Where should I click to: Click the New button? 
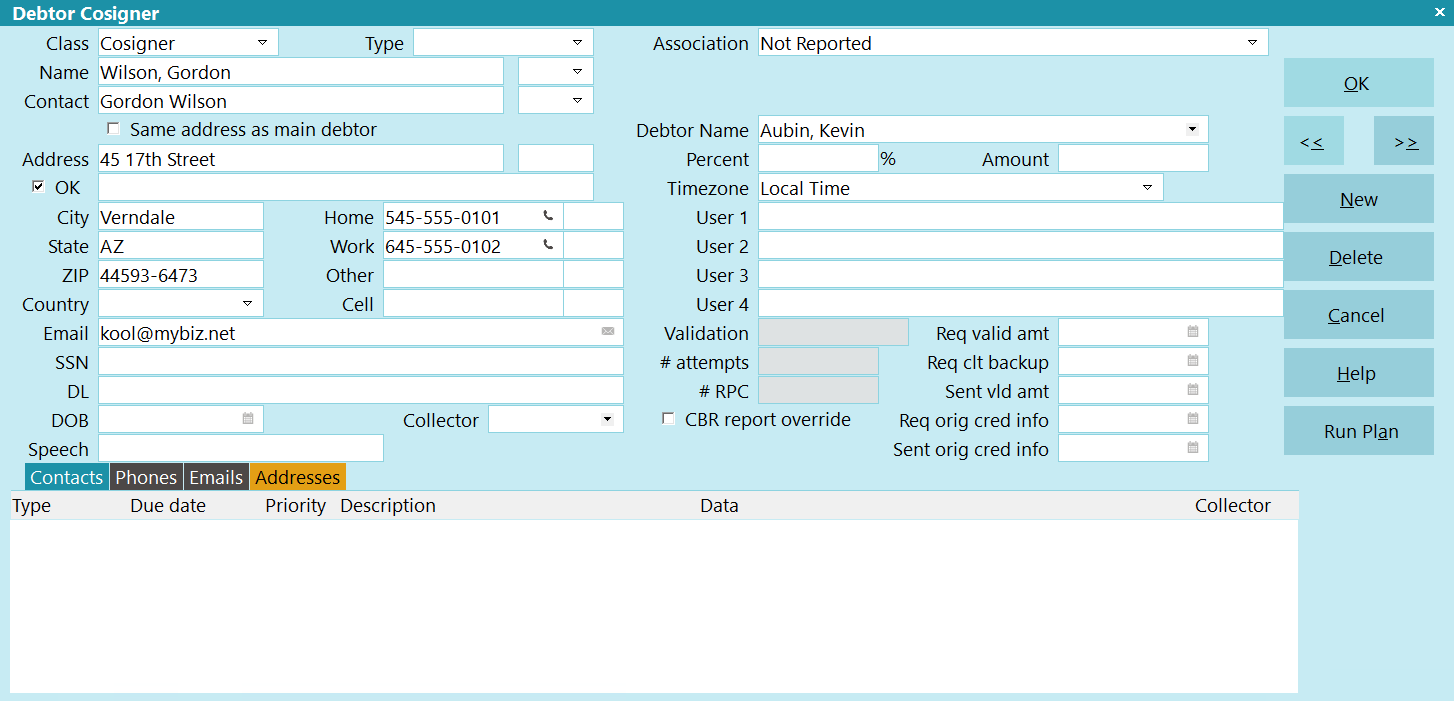point(1358,199)
